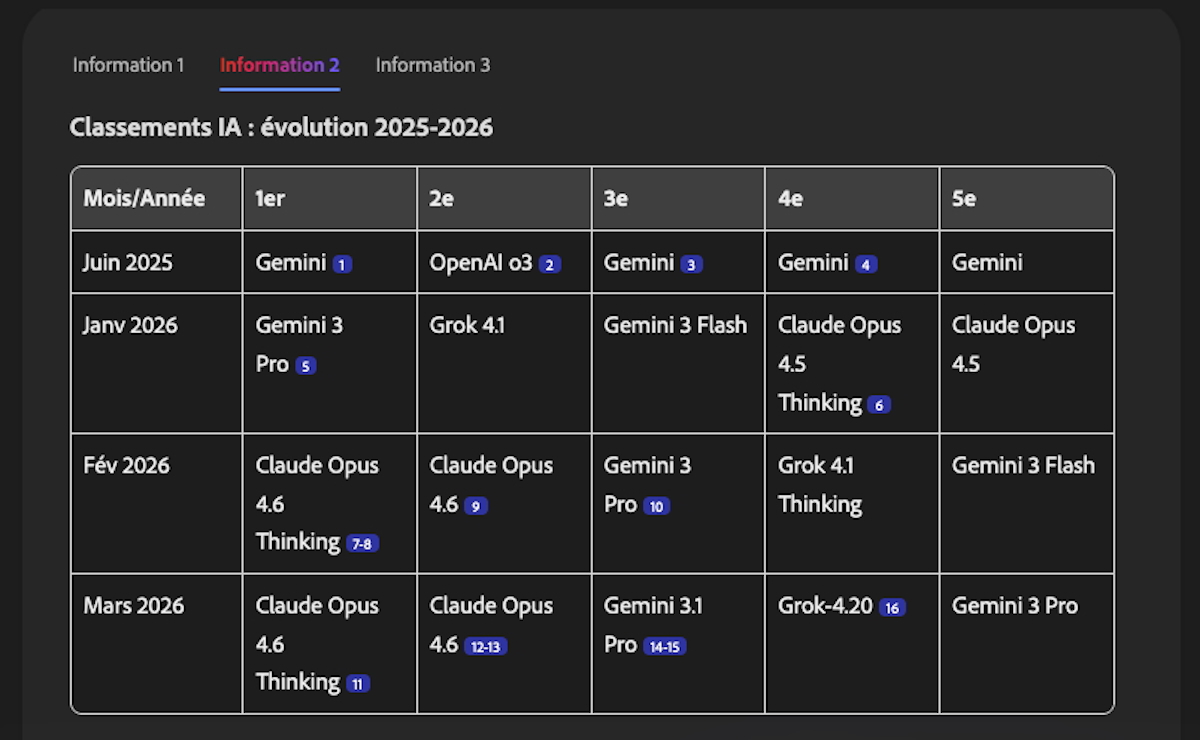Viewport: 1200px width, 740px height.
Task: Open citation 9 beside Claude Opus 4.6
Action: 475,507
